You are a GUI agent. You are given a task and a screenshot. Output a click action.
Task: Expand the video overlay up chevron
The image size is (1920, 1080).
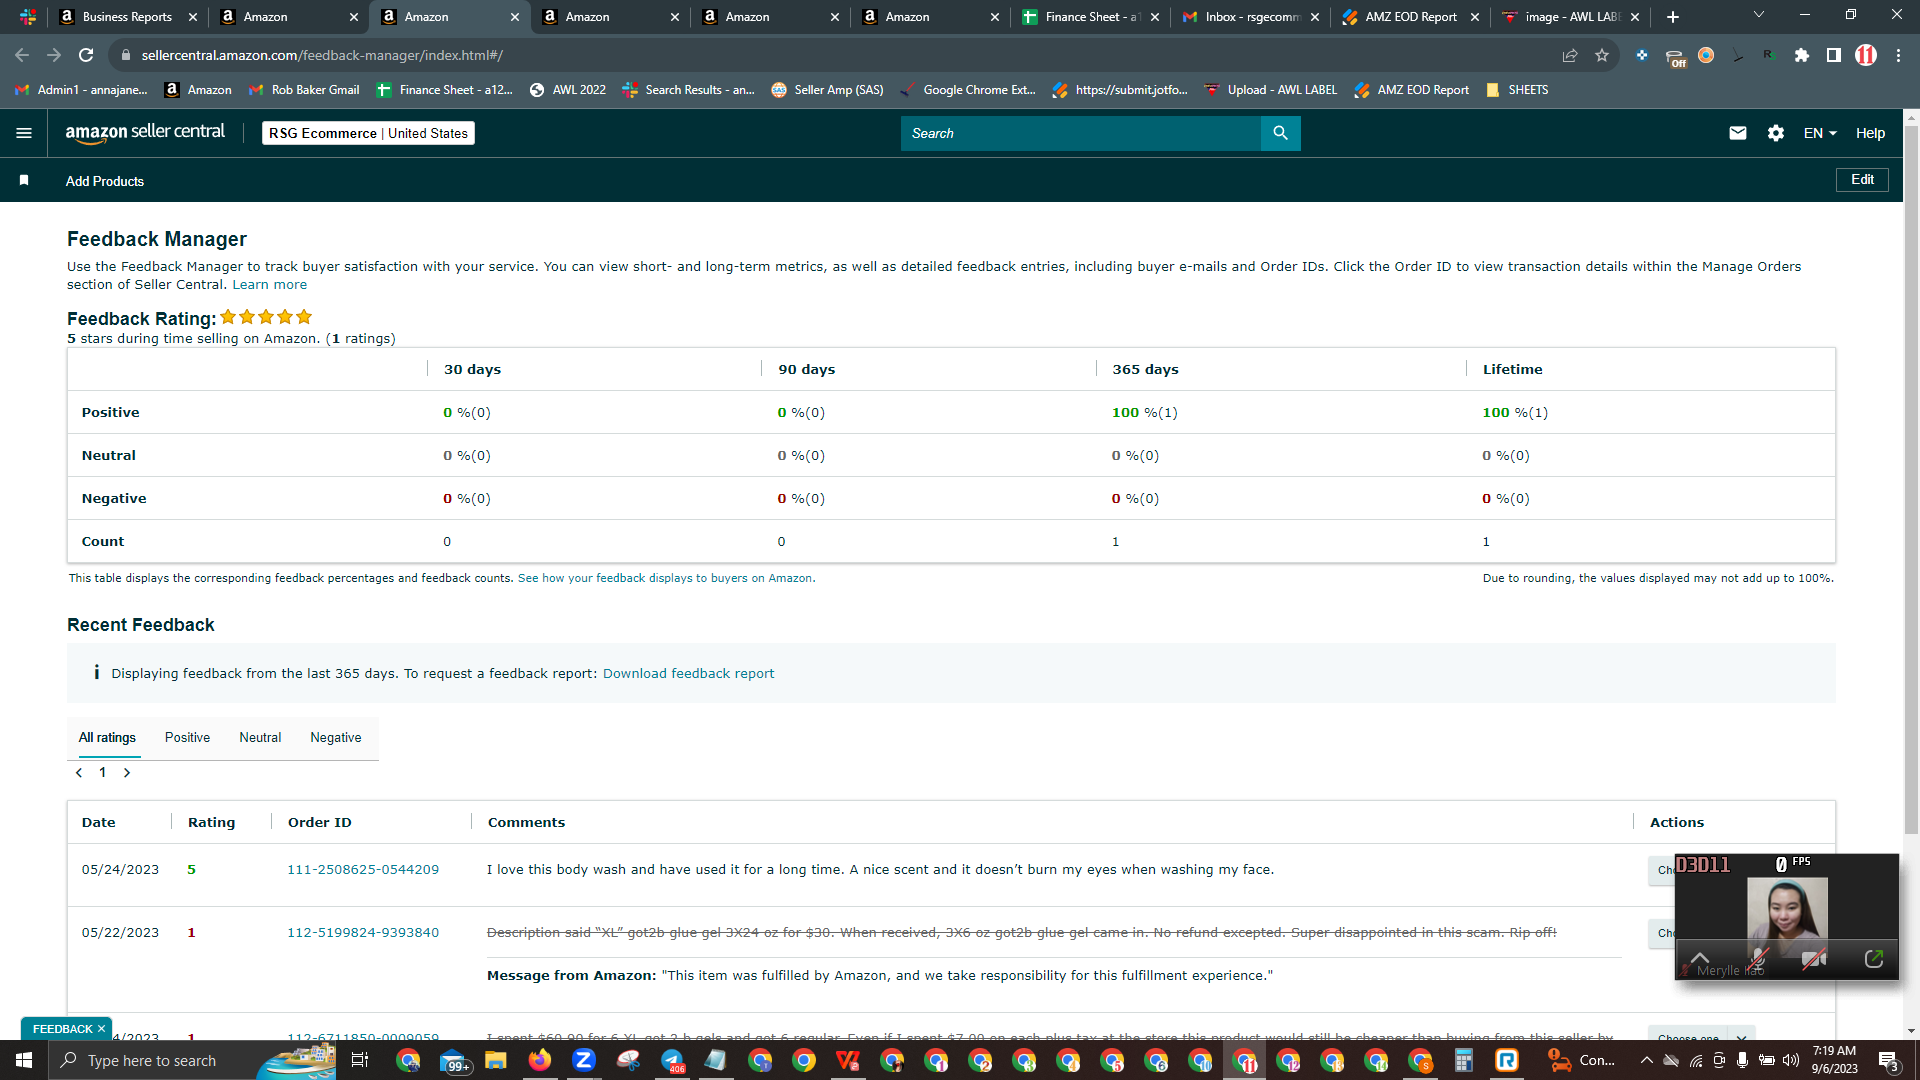[x=1700, y=958]
